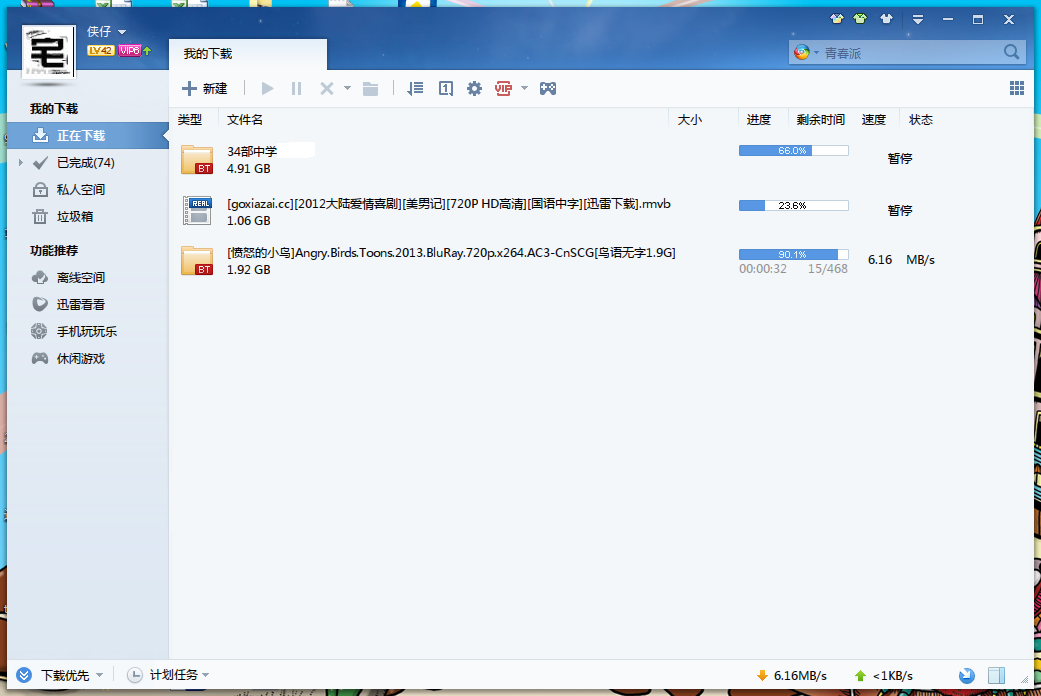Viewport: 1041px width, 696px height.
Task: Click the Xunlei bird icon in status bar
Action: [x=967, y=675]
